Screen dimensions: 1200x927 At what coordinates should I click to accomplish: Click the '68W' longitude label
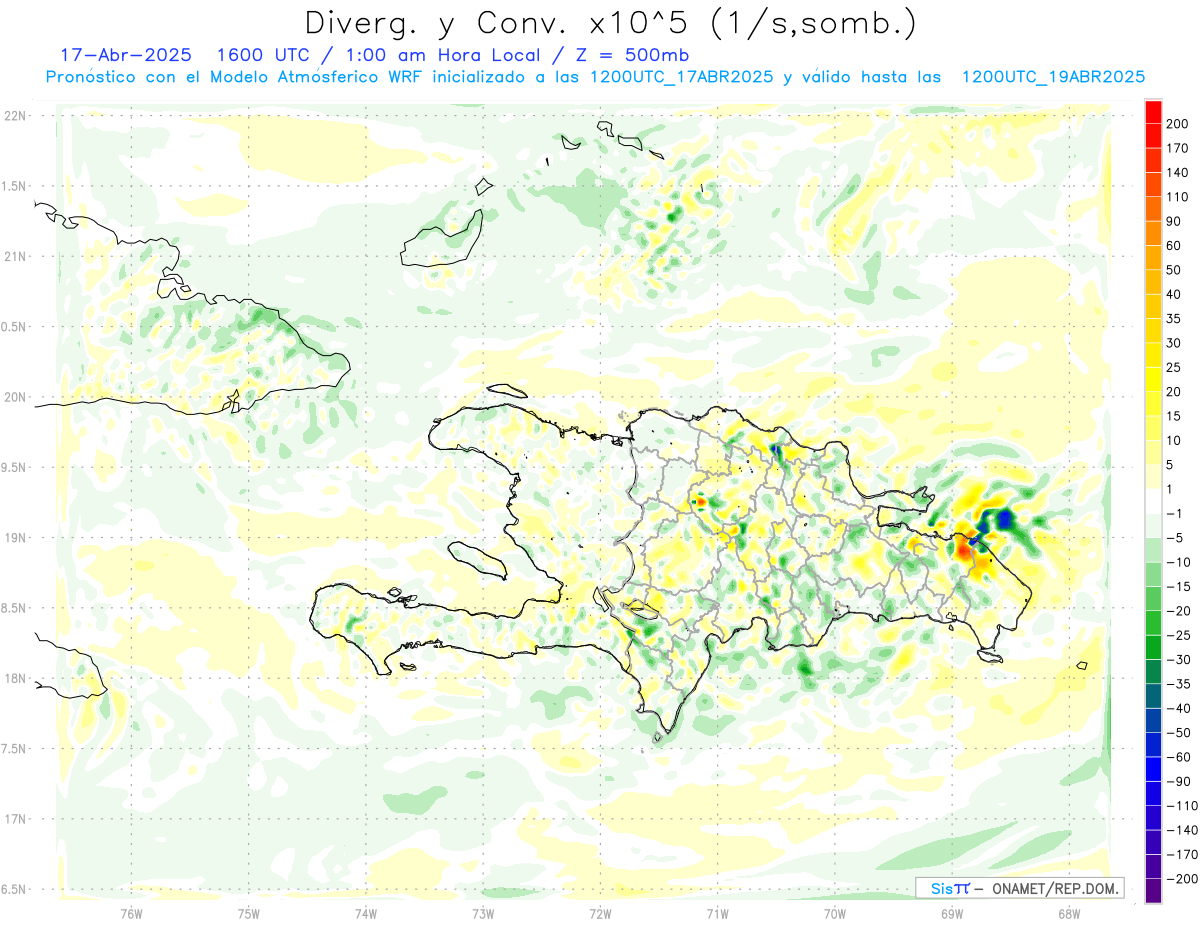click(1068, 913)
